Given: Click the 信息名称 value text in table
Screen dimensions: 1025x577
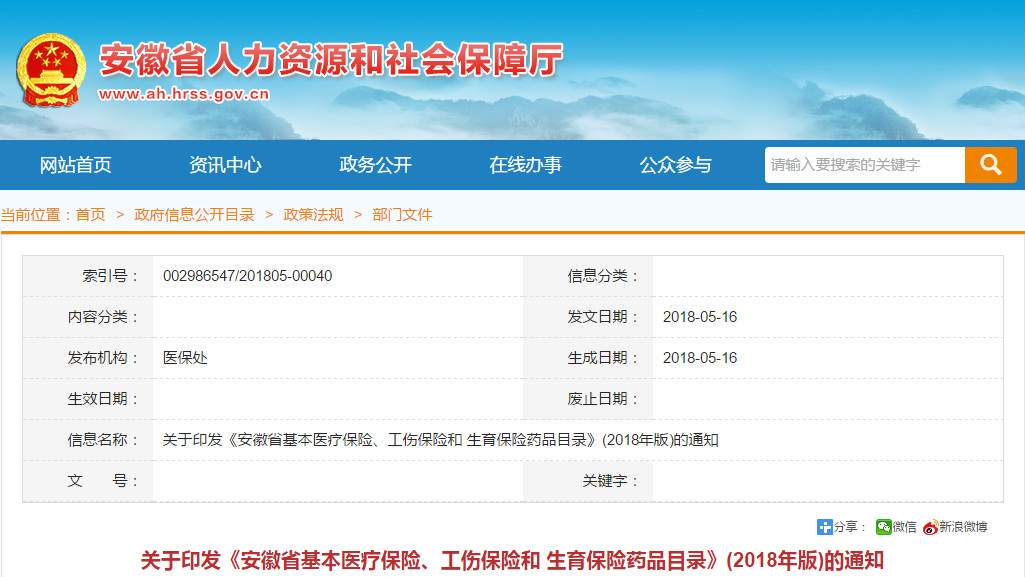Looking at the screenshot, I should (x=441, y=440).
